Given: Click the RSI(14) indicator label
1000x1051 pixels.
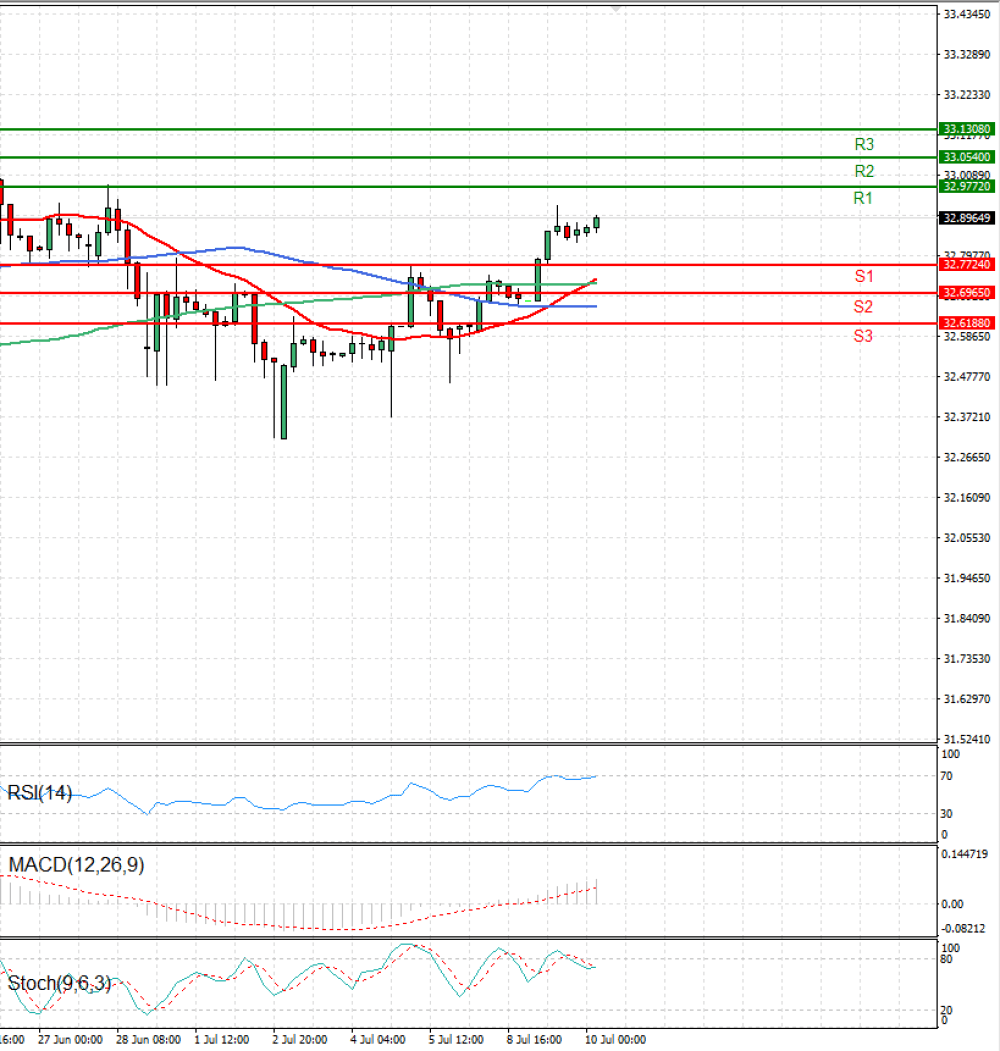Looking at the screenshot, I should 40,793.
